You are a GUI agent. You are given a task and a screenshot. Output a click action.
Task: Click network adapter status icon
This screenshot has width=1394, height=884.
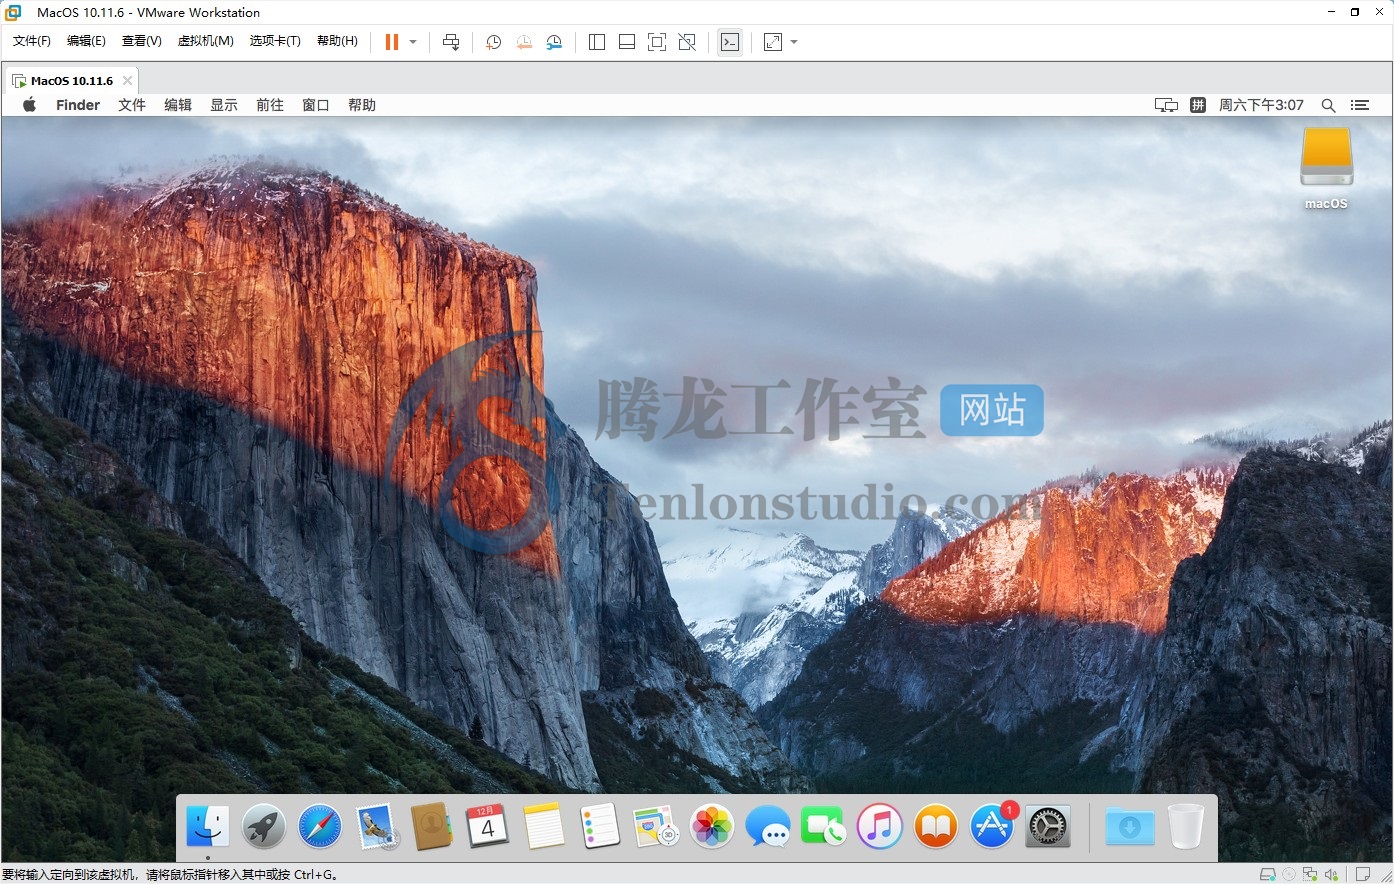coord(1310,874)
